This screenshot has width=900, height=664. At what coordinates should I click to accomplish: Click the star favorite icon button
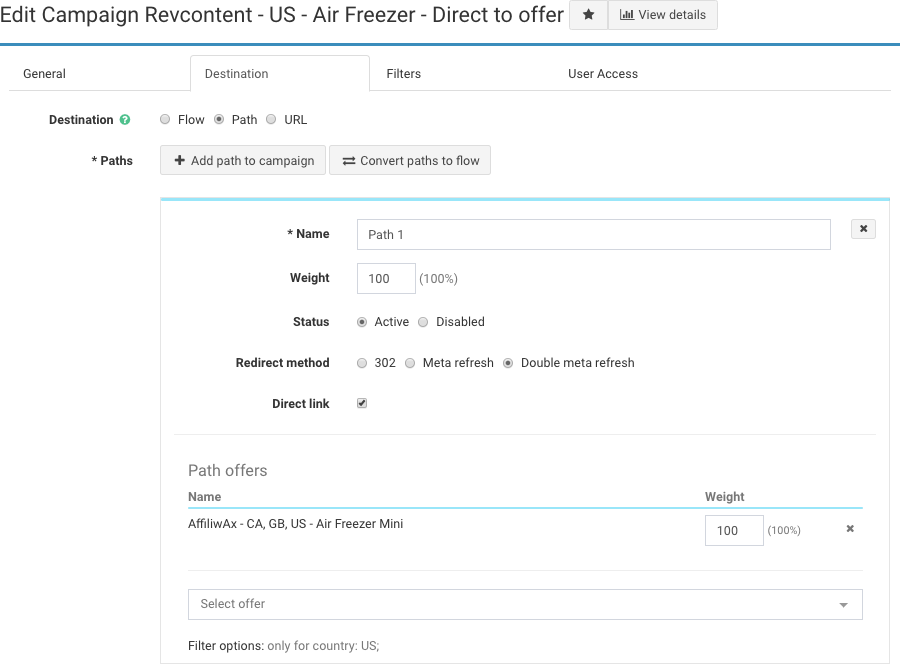click(x=588, y=15)
